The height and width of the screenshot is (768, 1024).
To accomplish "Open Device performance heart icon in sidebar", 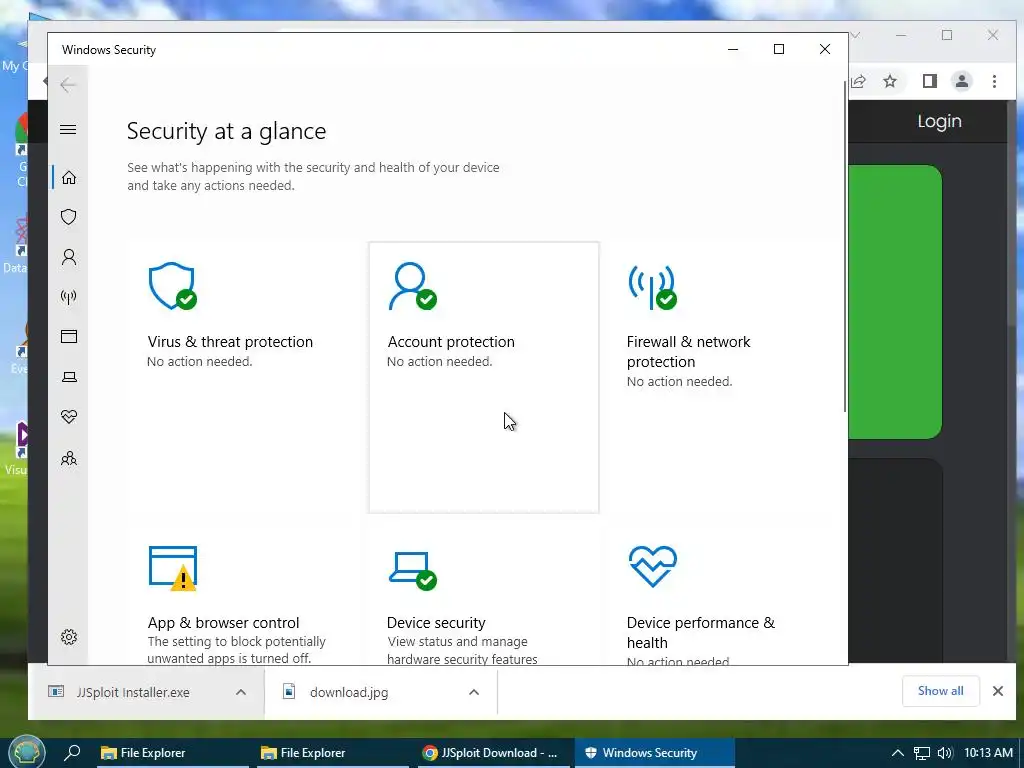I will pos(69,417).
